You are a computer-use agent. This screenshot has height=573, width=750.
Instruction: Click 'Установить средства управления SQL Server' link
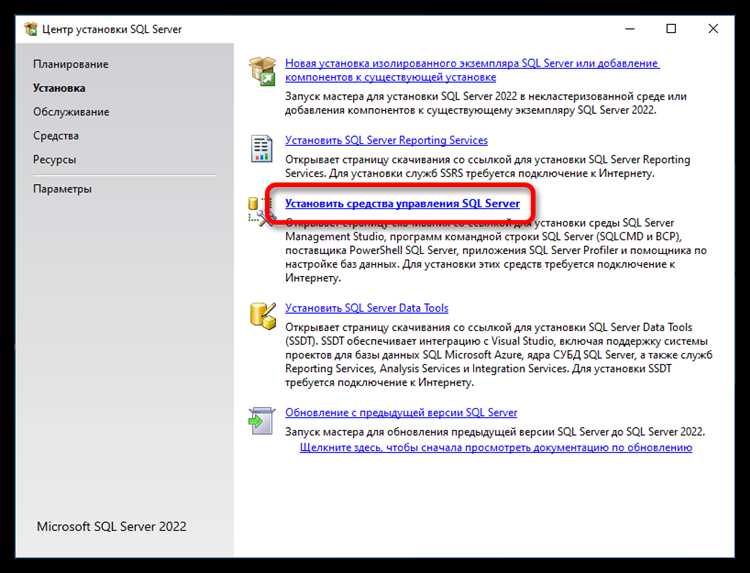tap(402, 203)
